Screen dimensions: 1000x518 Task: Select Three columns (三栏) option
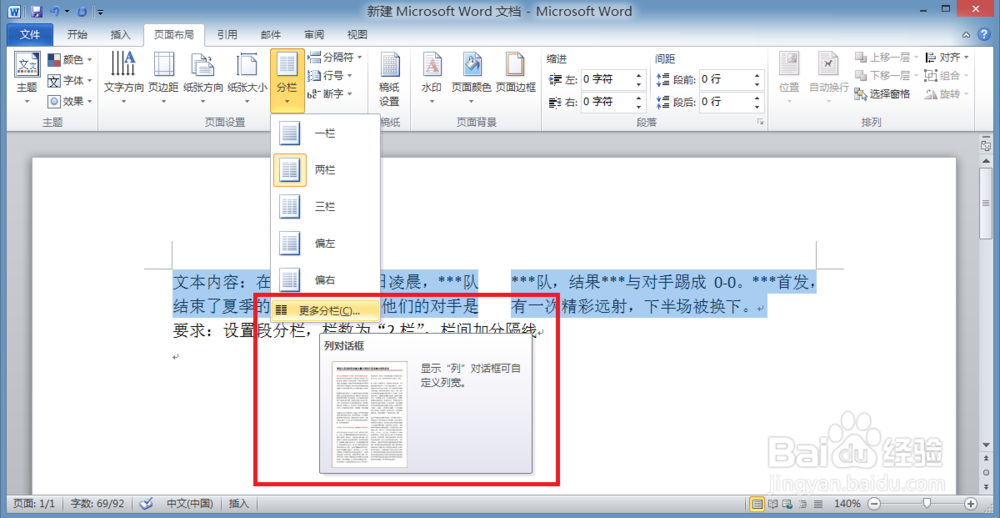coord(325,207)
